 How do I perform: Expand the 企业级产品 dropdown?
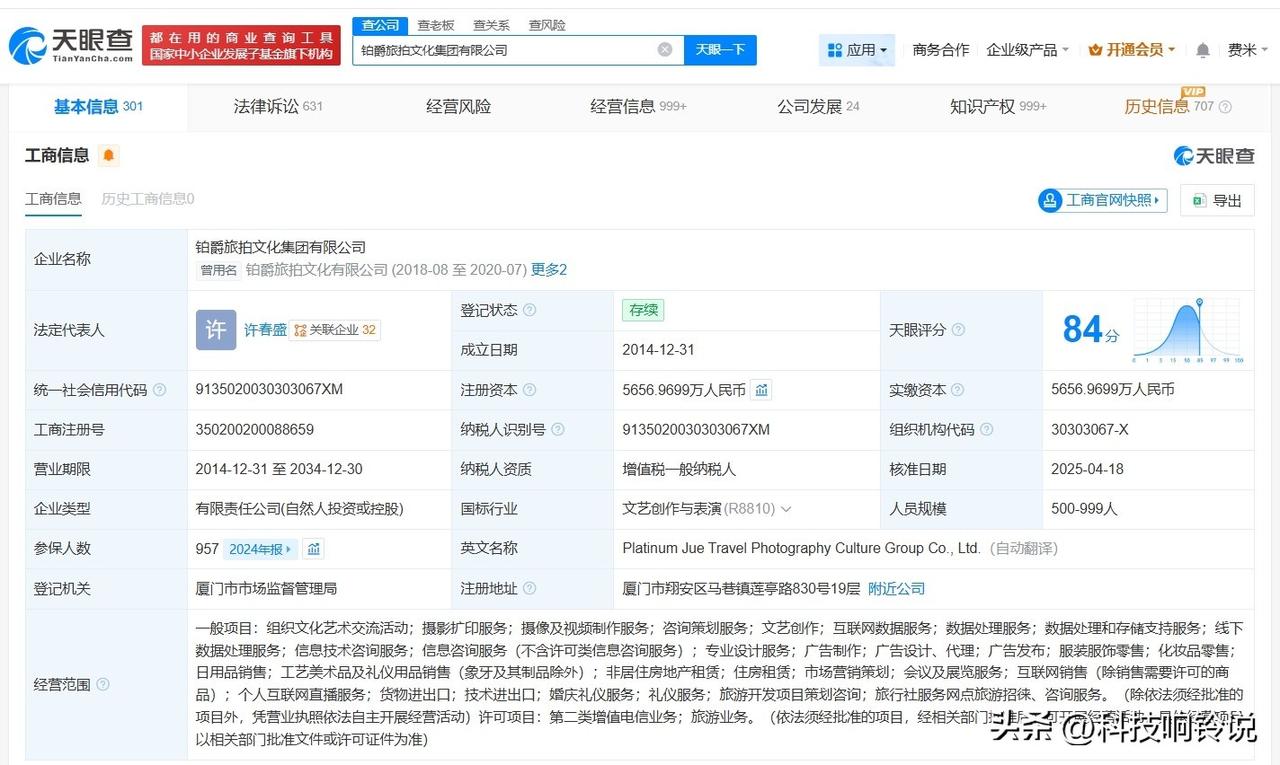pyautogui.click(x=1028, y=50)
